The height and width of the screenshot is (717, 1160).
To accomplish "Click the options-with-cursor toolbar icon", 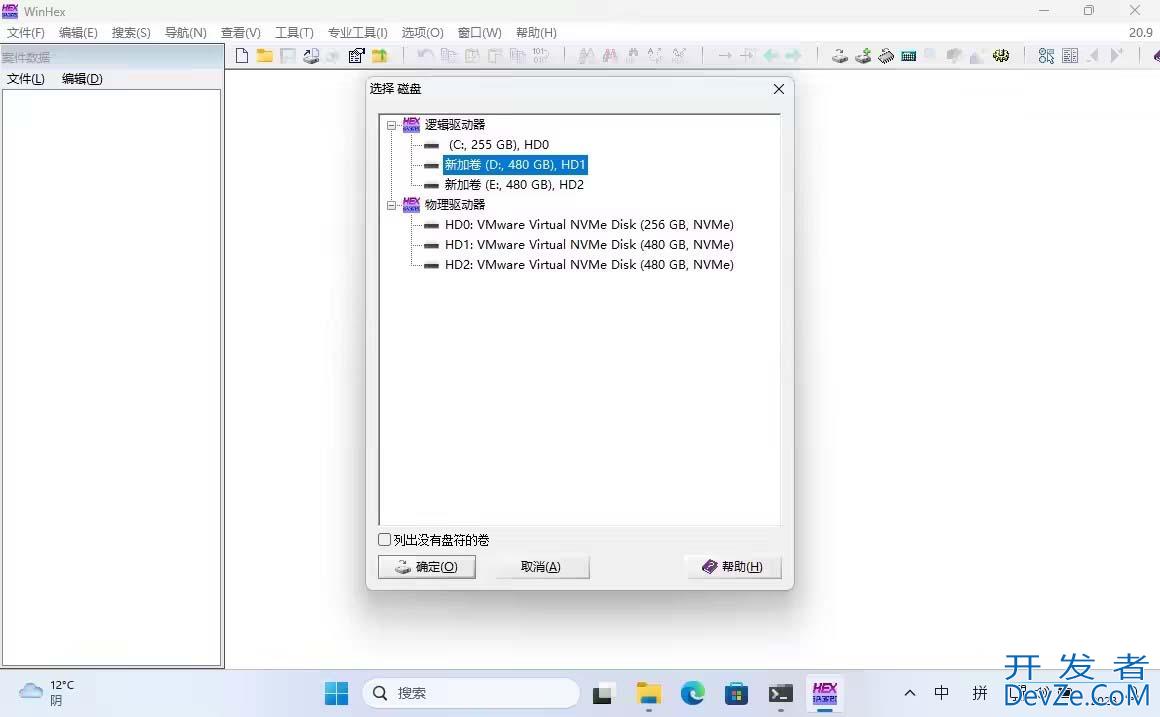I will [1046, 55].
